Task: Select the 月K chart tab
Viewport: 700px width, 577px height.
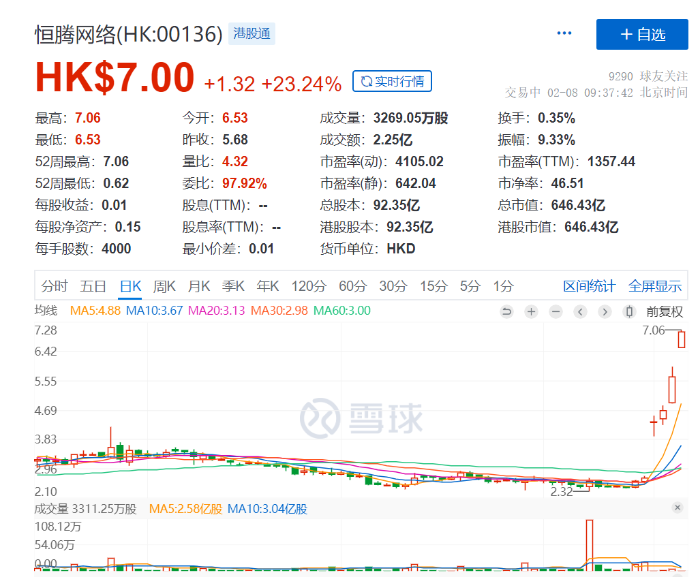Action: click(x=199, y=286)
